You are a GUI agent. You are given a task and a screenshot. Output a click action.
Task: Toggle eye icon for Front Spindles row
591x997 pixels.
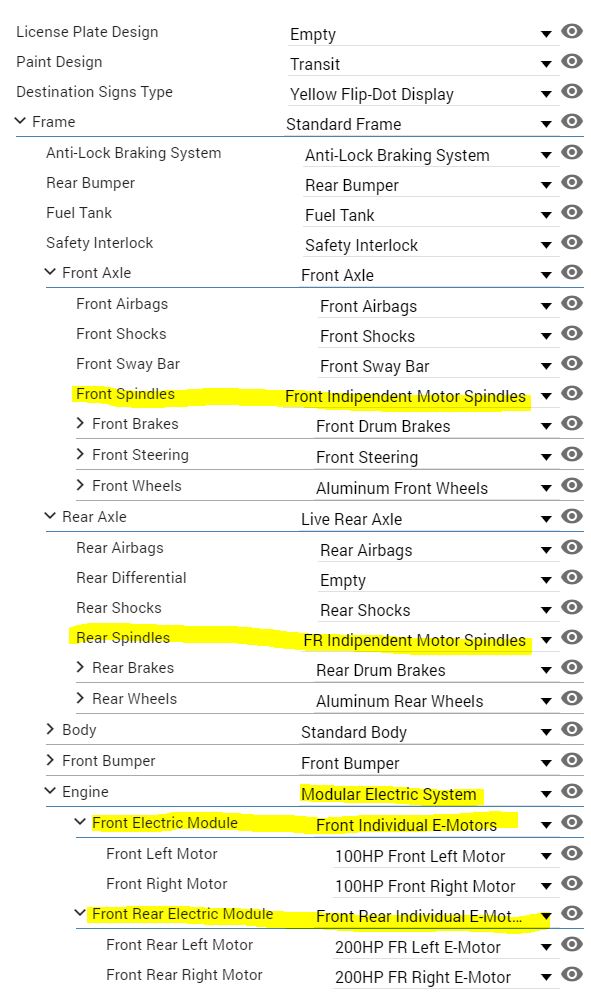coord(572,393)
